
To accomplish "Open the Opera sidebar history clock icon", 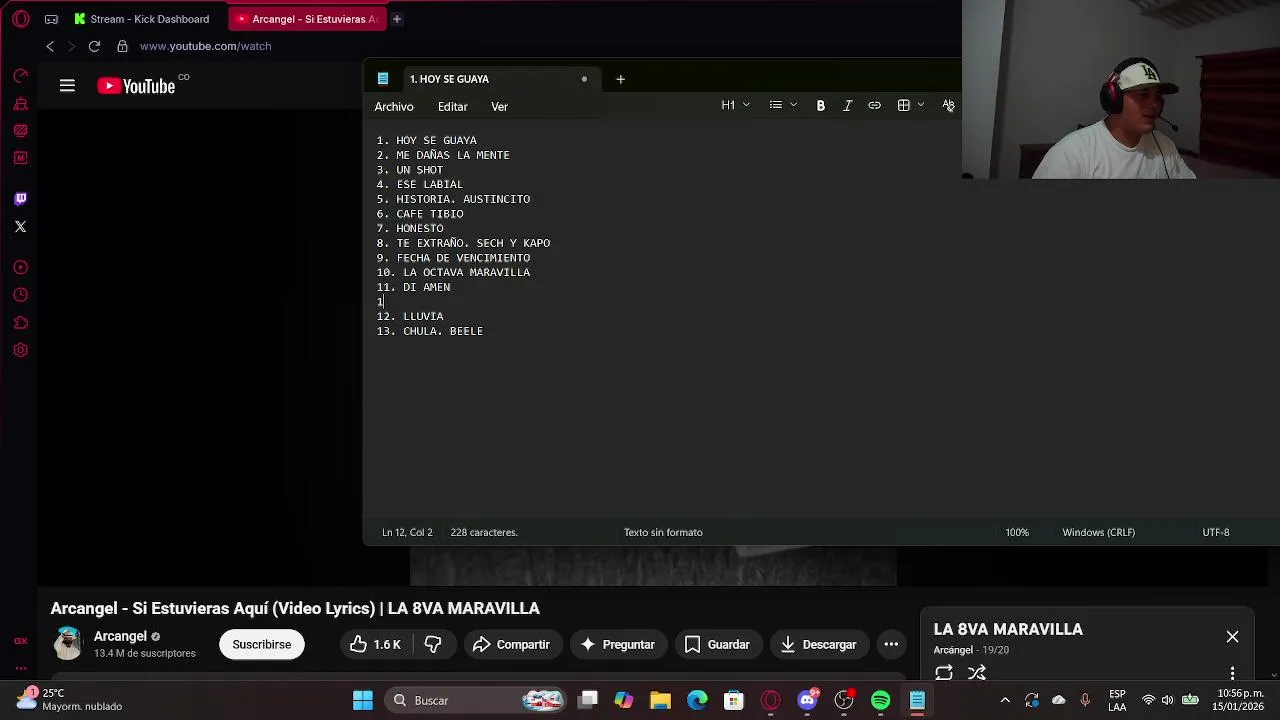I will coord(20,294).
